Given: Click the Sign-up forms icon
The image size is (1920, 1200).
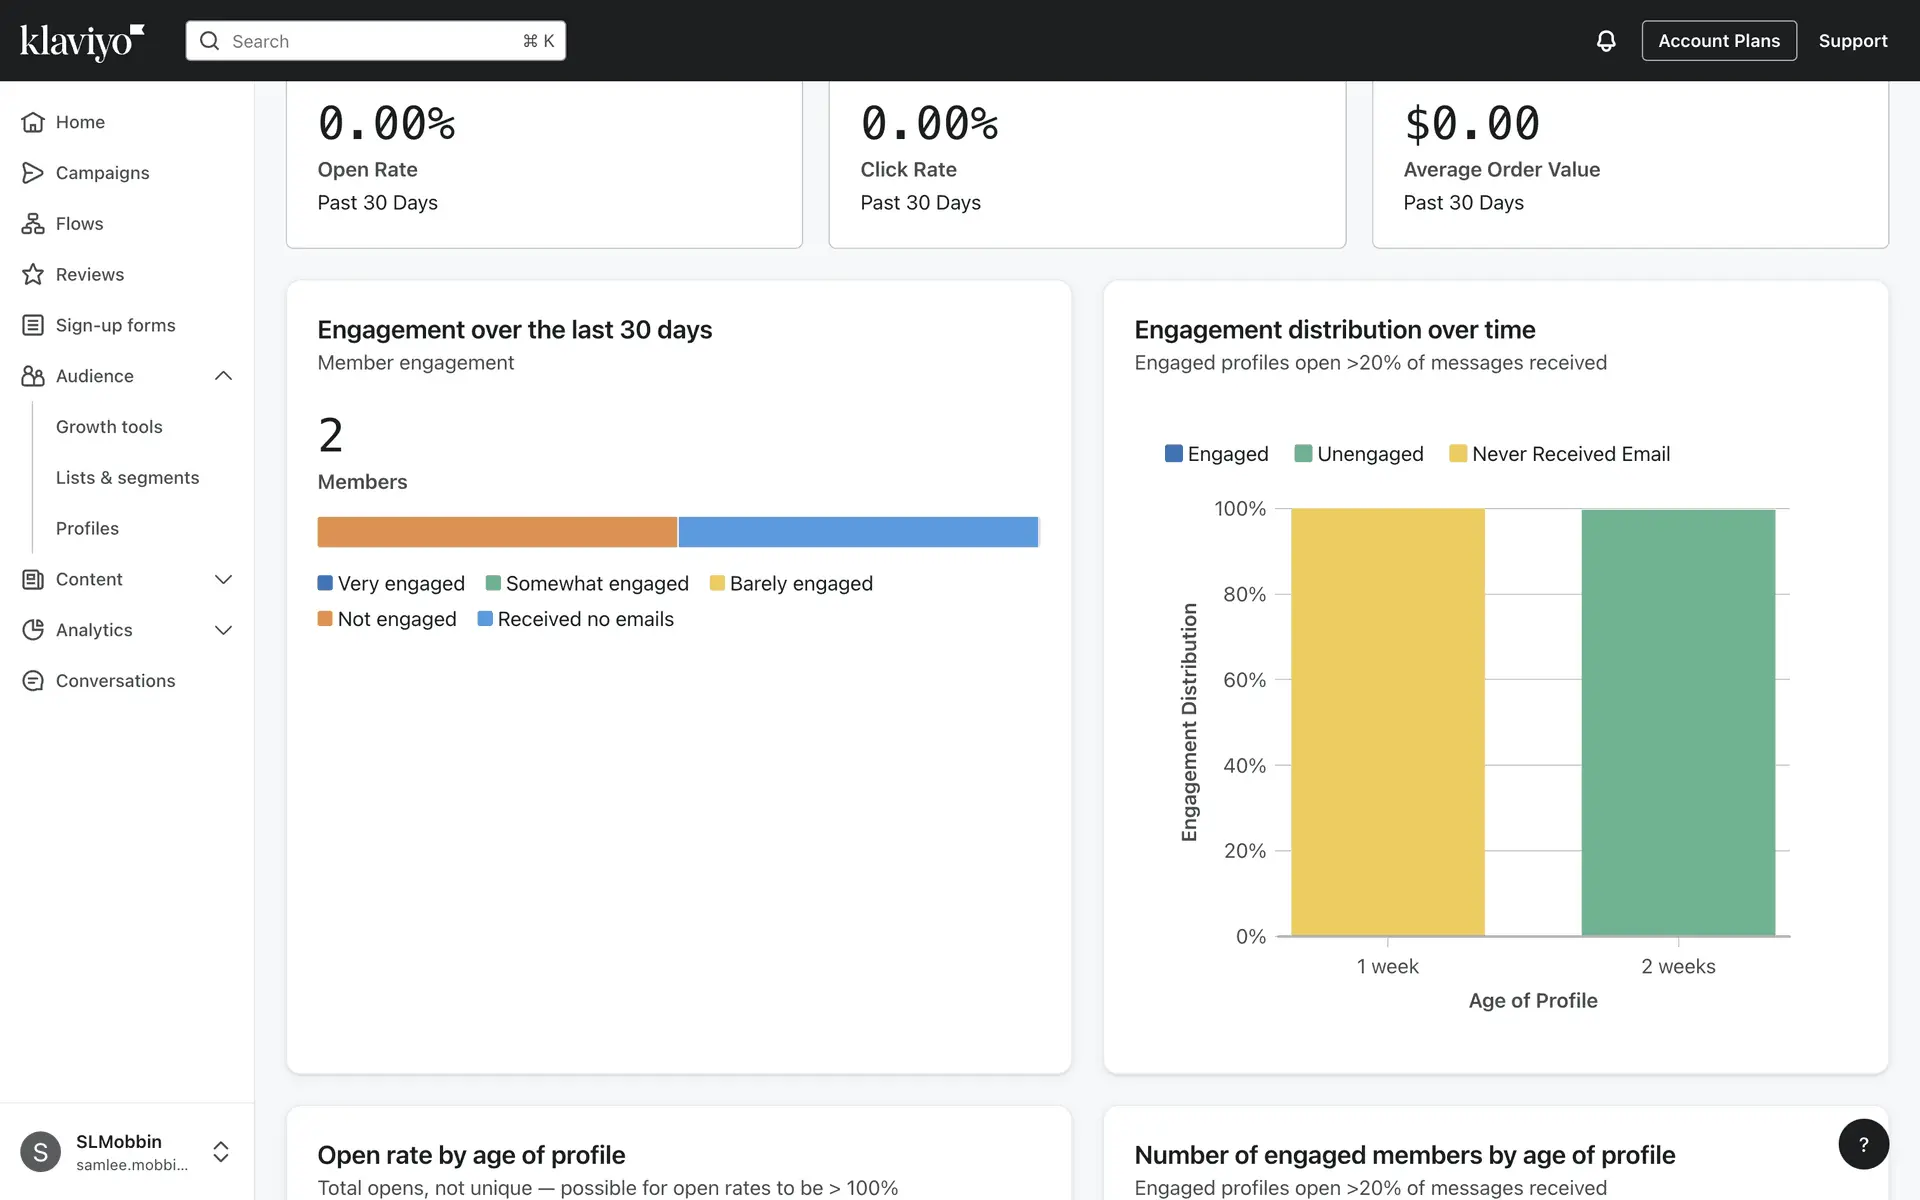Looking at the screenshot, I should (33, 325).
